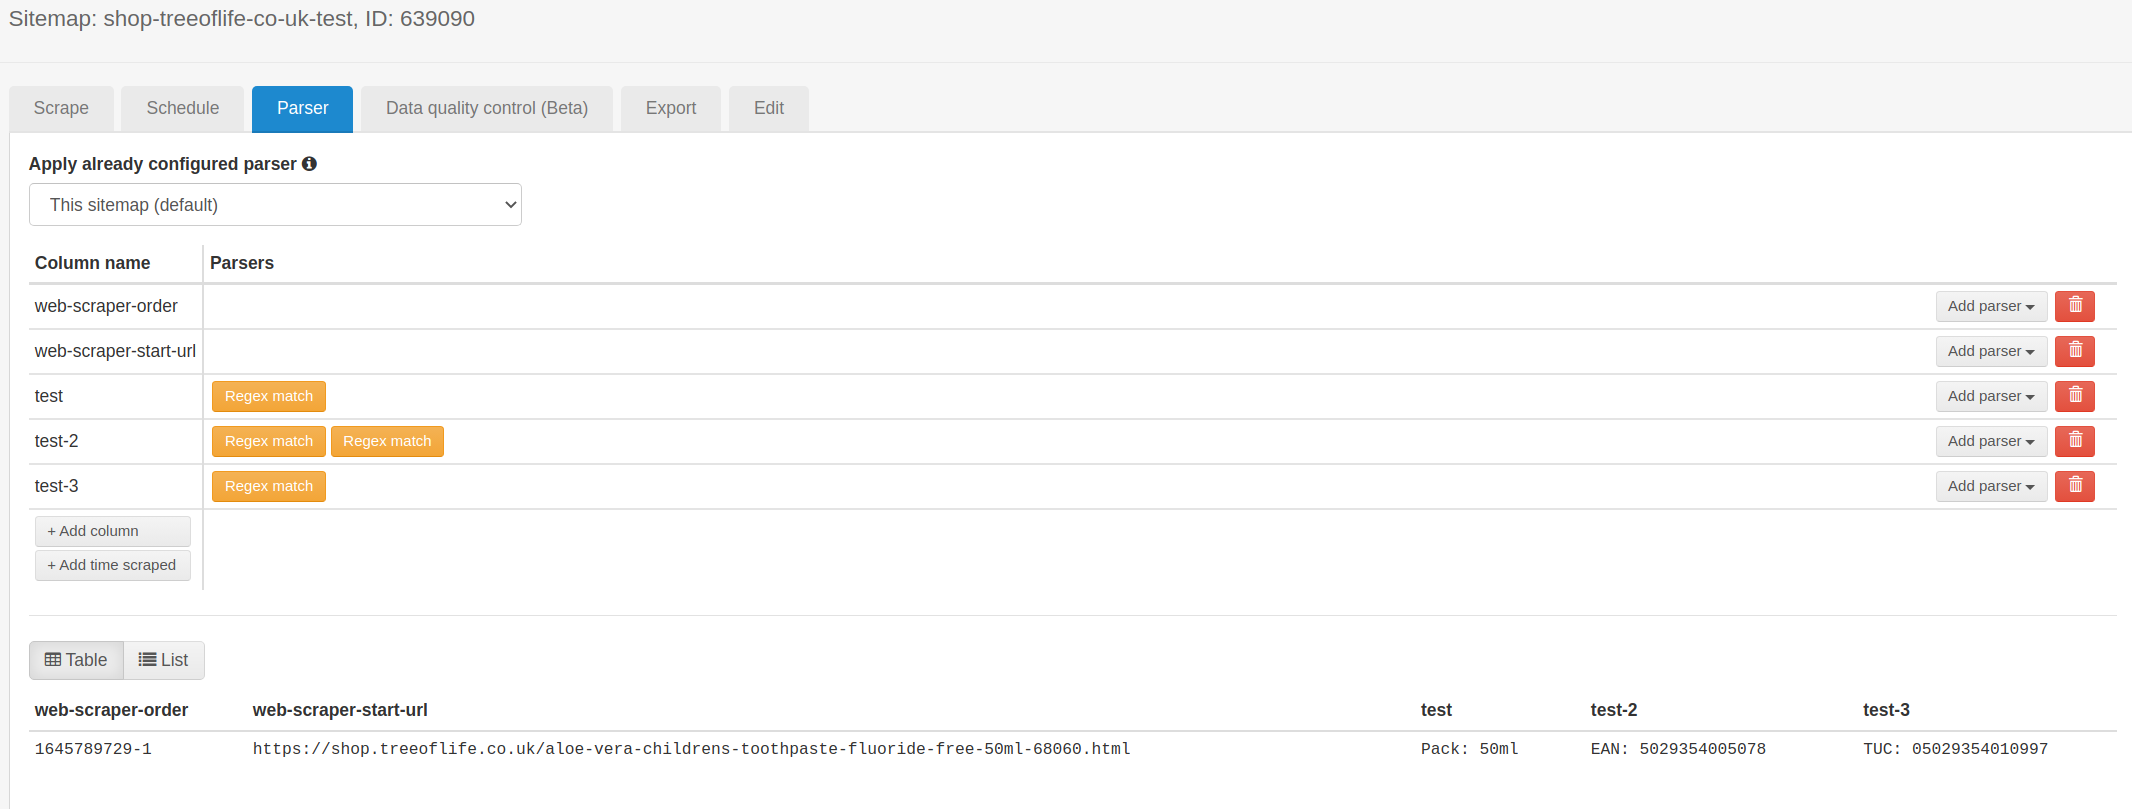Delete the test-2 column via trash icon

click(2074, 441)
